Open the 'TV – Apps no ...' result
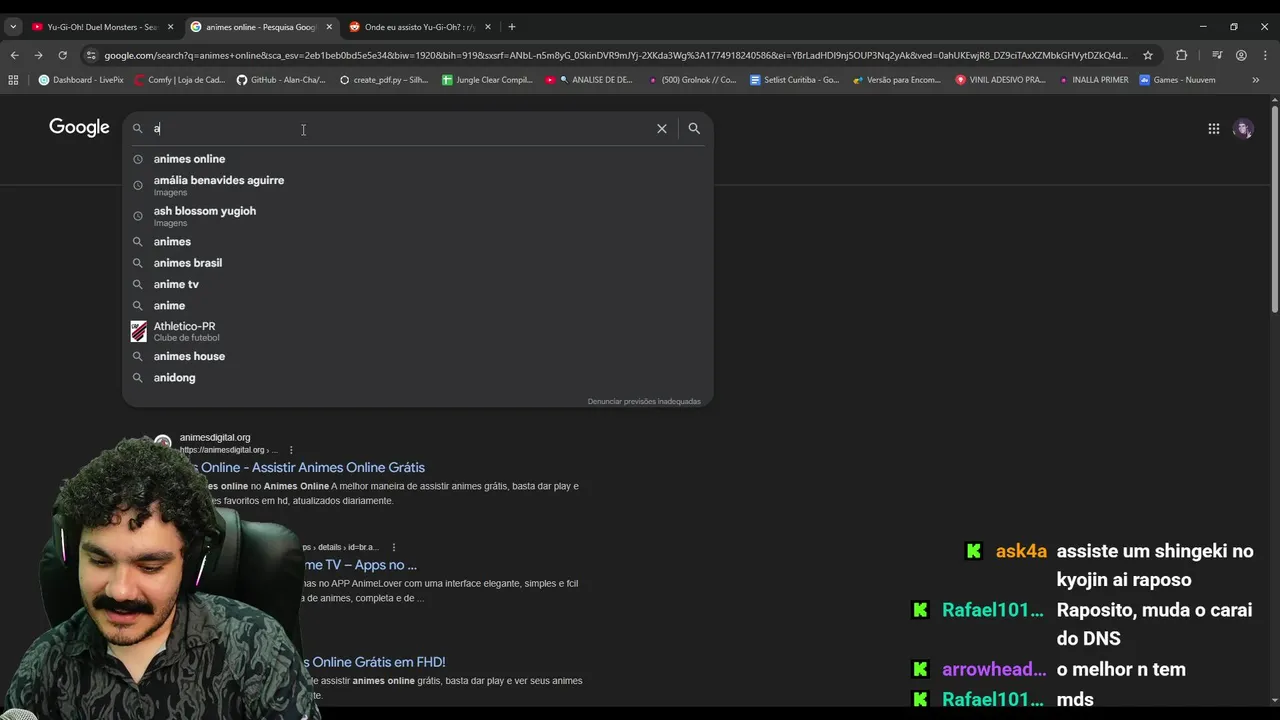This screenshot has width=1280, height=720. [360, 565]
